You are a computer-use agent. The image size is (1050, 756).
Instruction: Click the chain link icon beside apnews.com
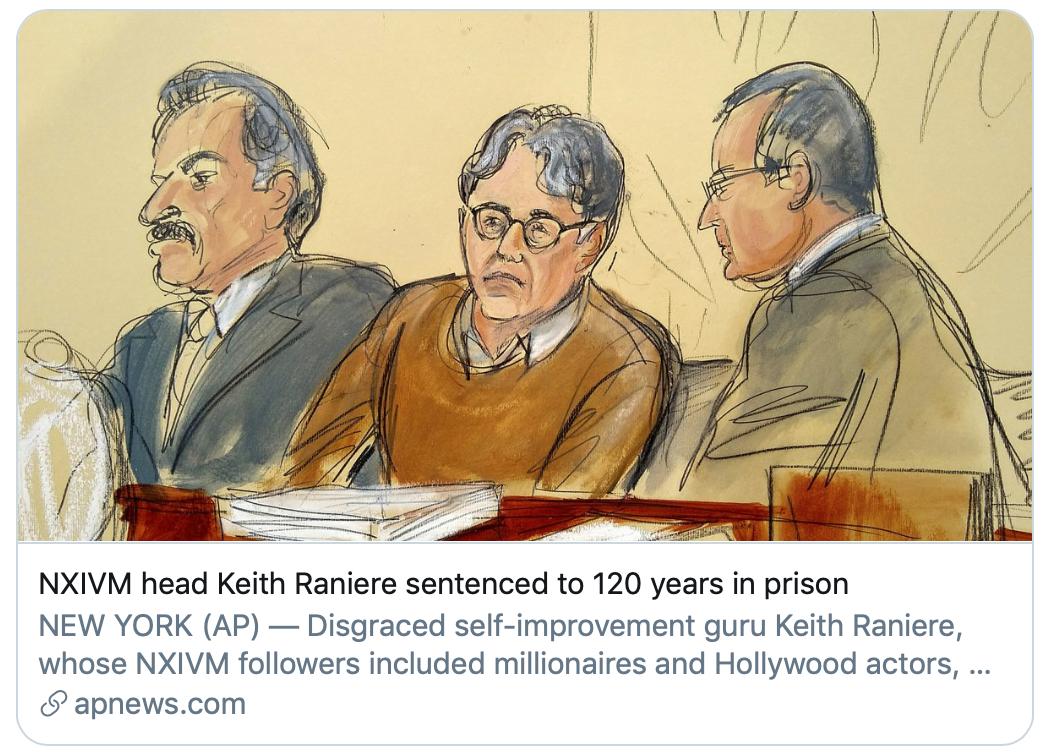pos(53,704)
